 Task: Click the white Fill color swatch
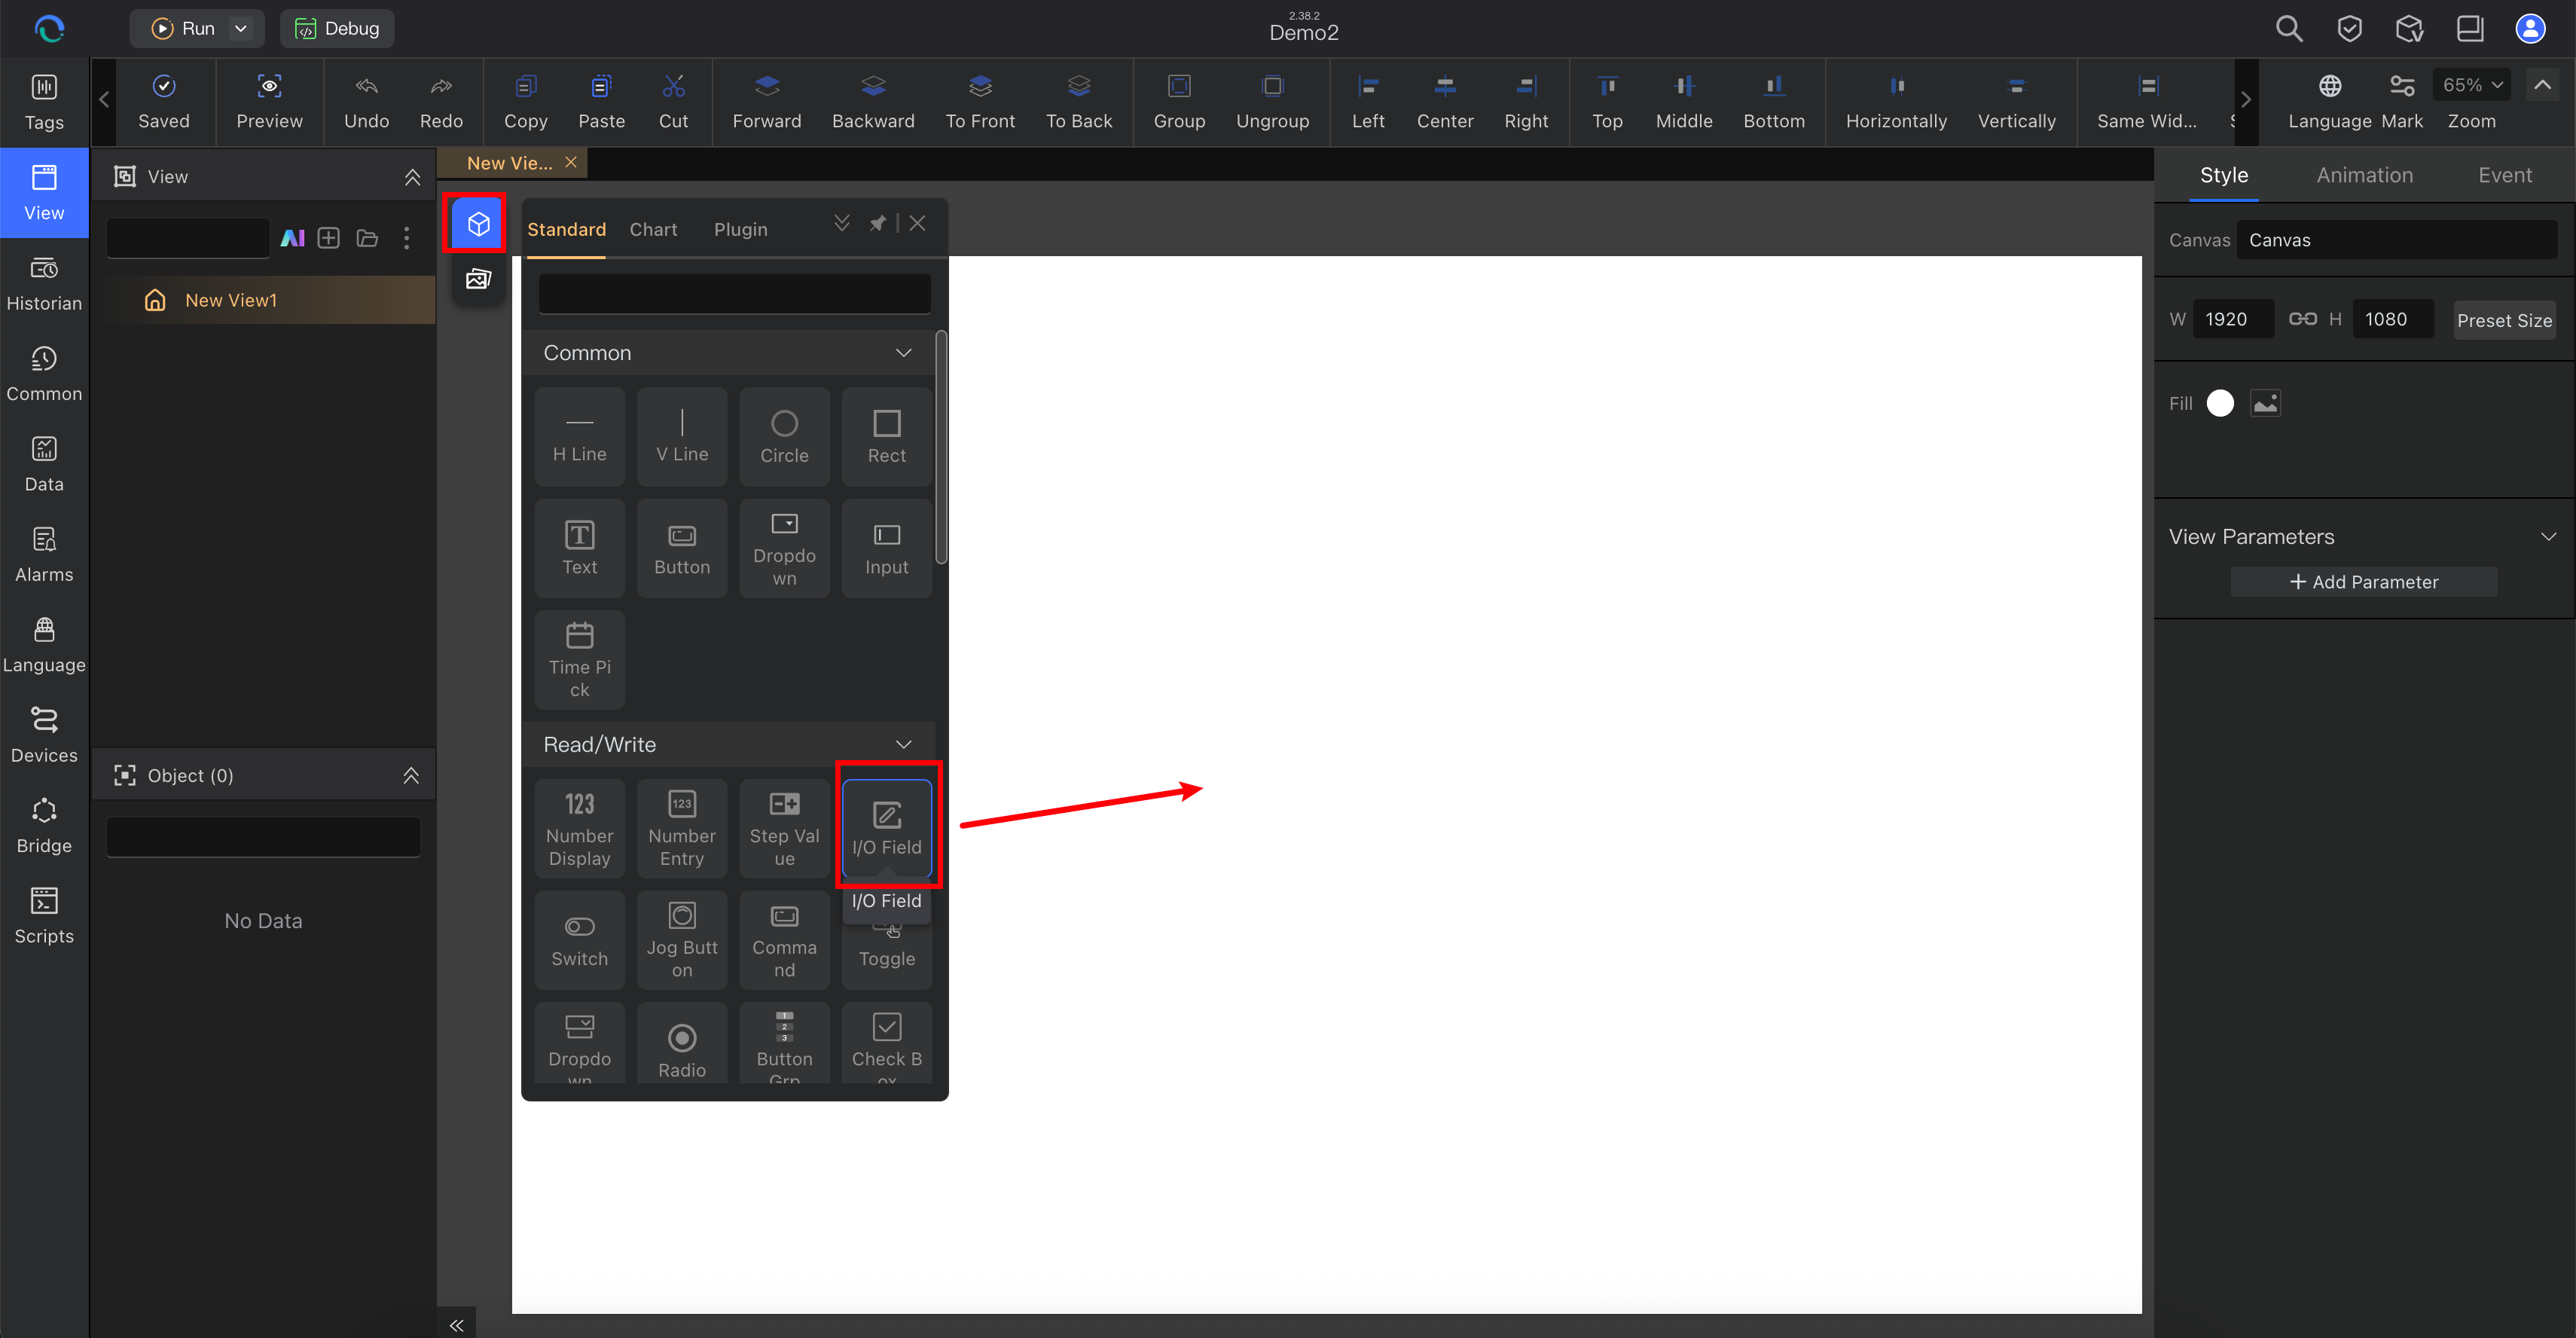[x=2220, y=403]
